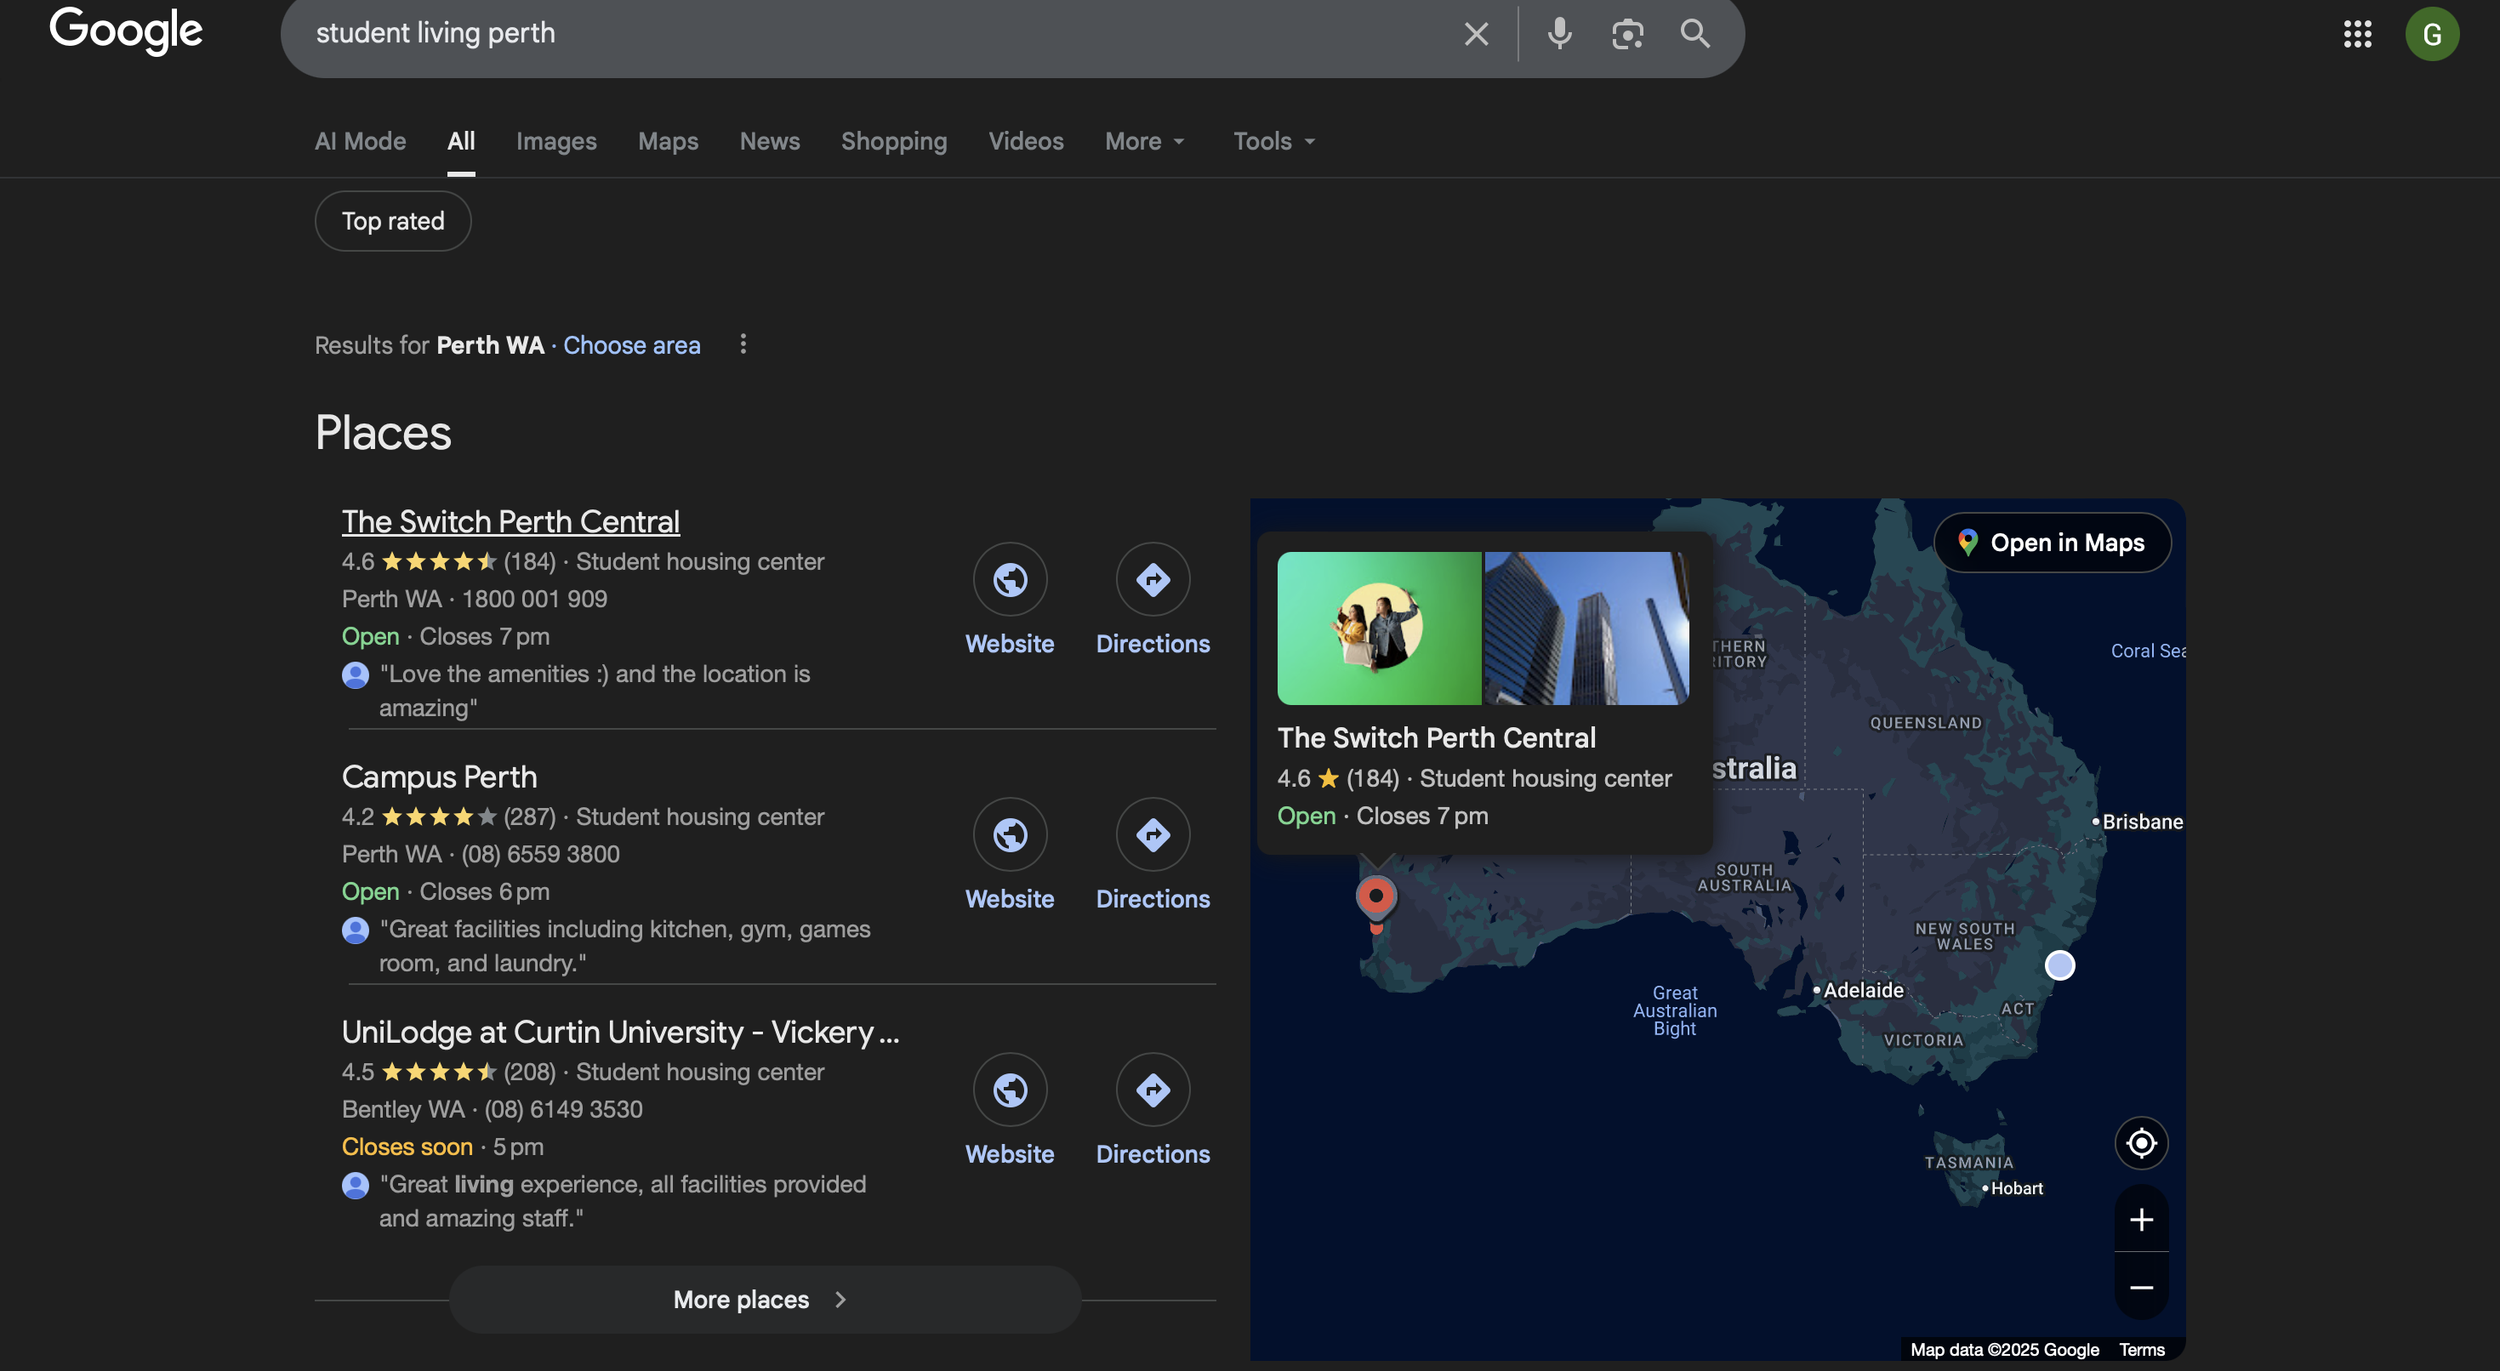The height and width of the screenshot is (1371, 2500).
Task: Get directions to The Switch Perth Central
Action: 1152,580
